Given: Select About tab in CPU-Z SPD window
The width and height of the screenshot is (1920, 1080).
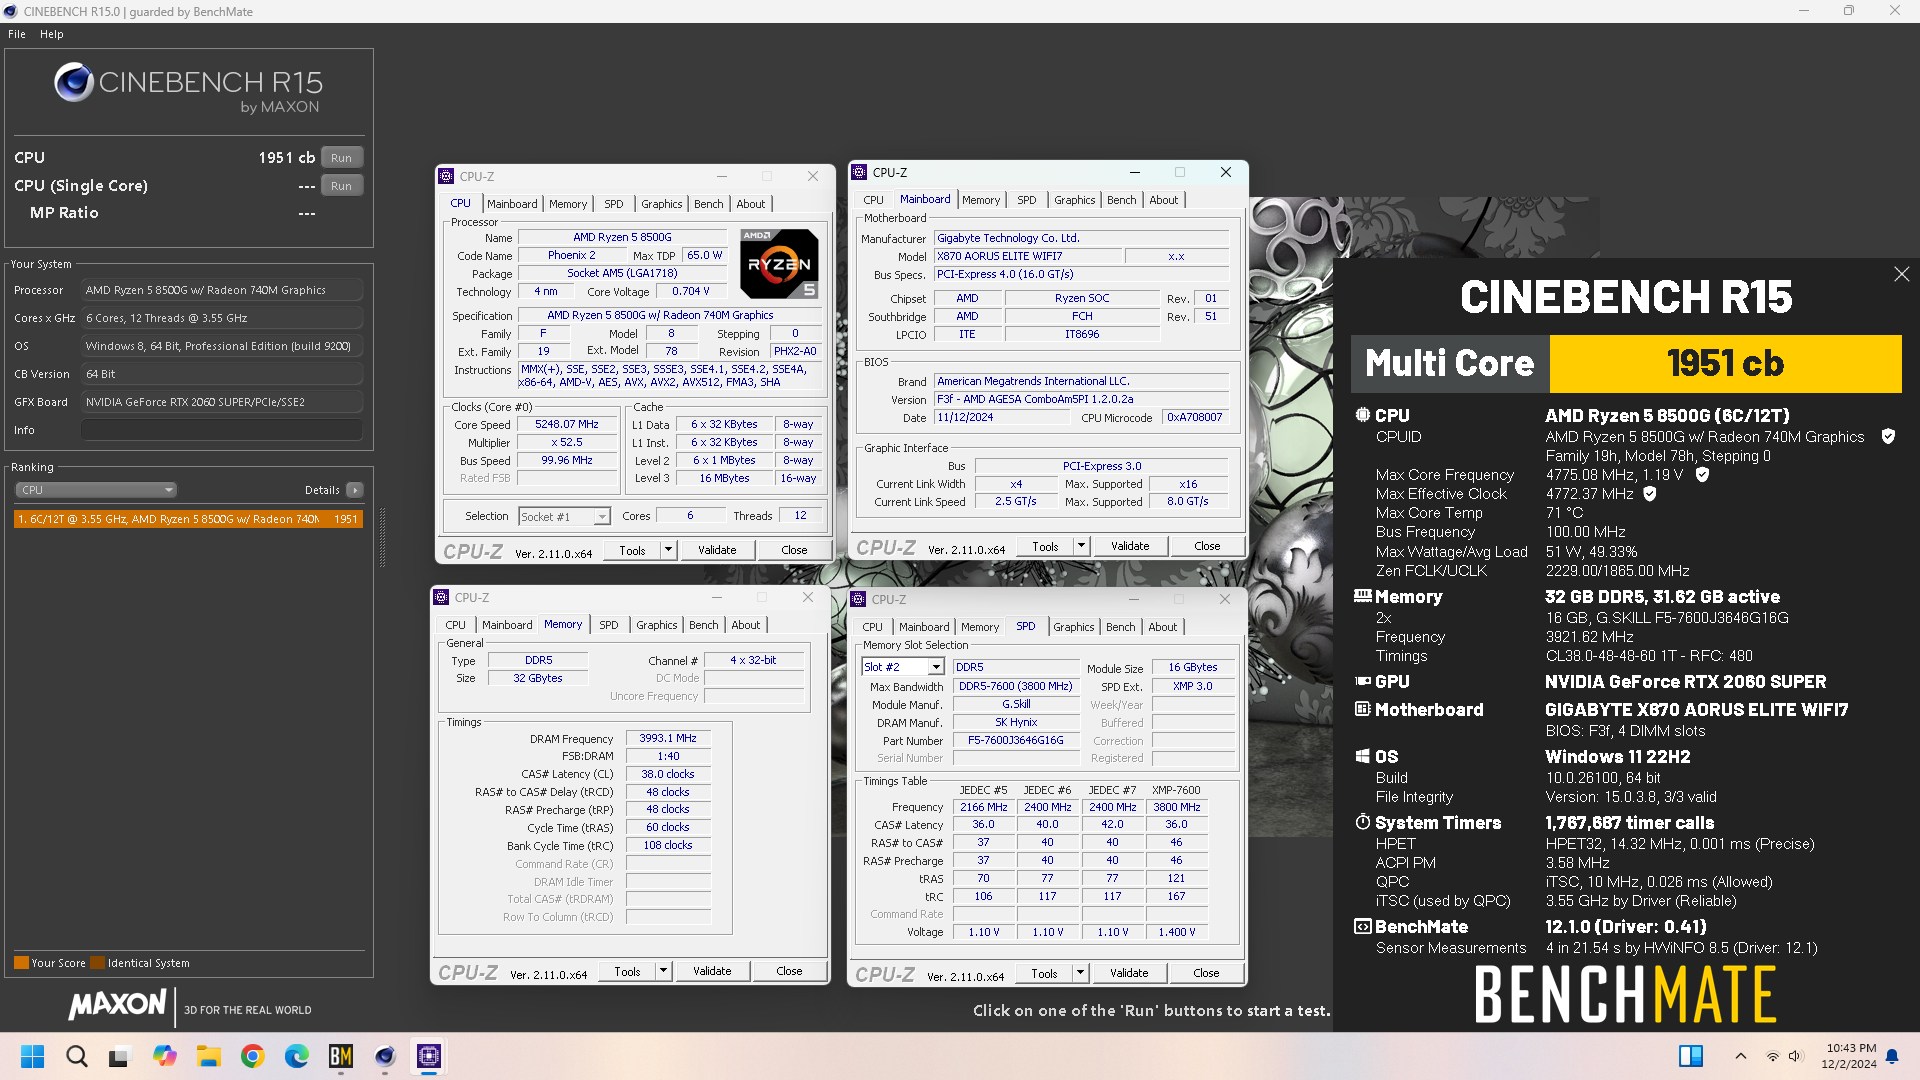Looking at the screenshot, I should (1162, 627).
